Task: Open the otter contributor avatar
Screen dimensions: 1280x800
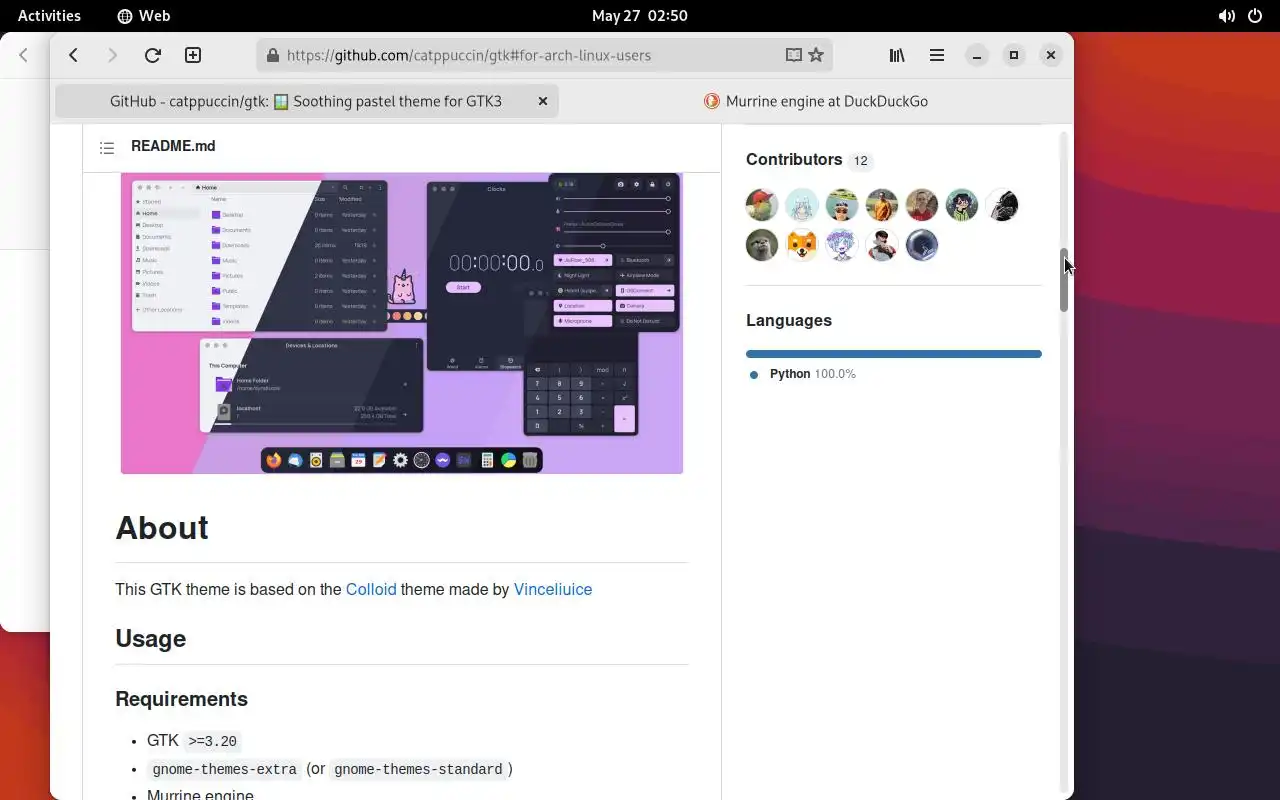Action: [x=762, y=245]
